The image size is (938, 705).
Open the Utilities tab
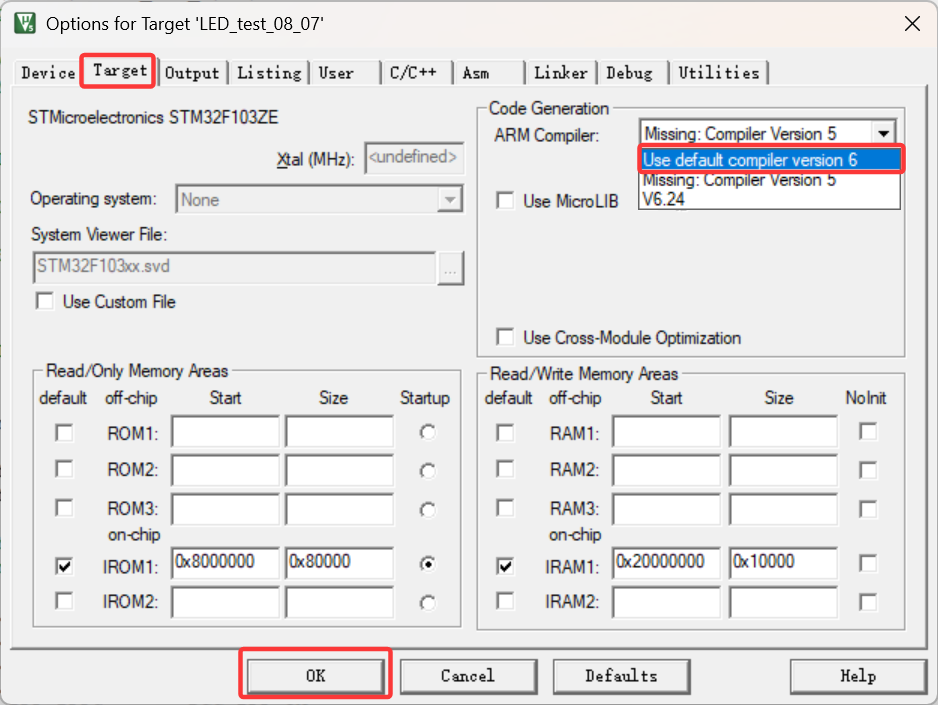tap(718, 73)
